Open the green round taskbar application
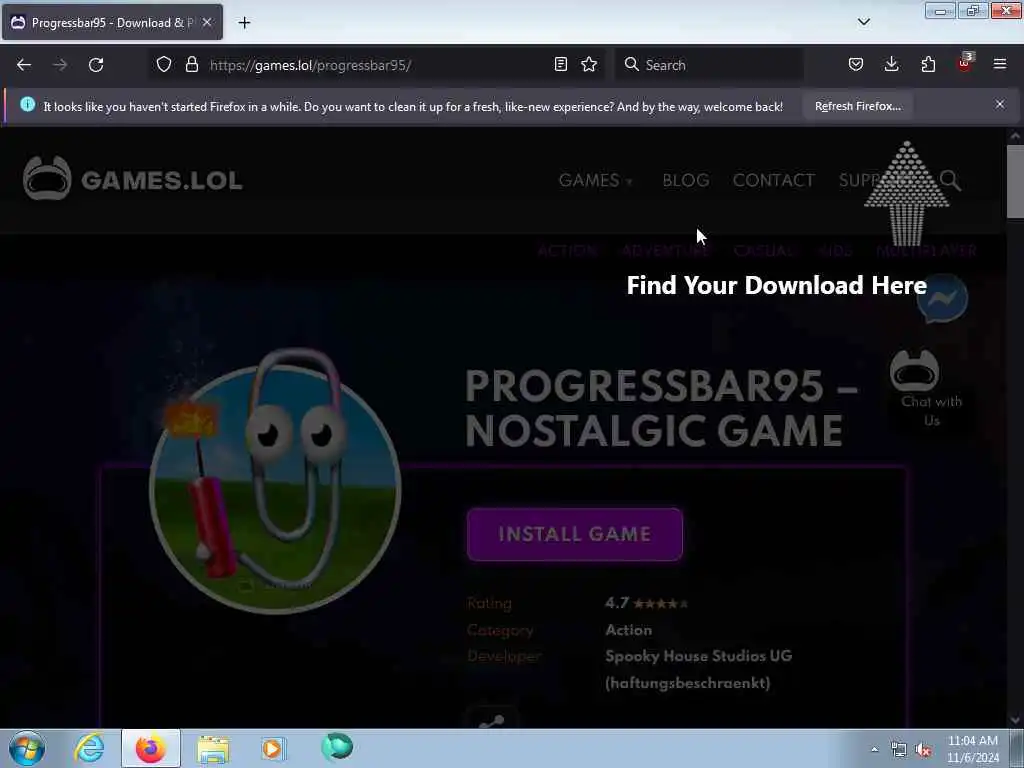Image resolution: width=1024 pixels, height=768 pixels. pyautogui.click(x=337, y=746)
